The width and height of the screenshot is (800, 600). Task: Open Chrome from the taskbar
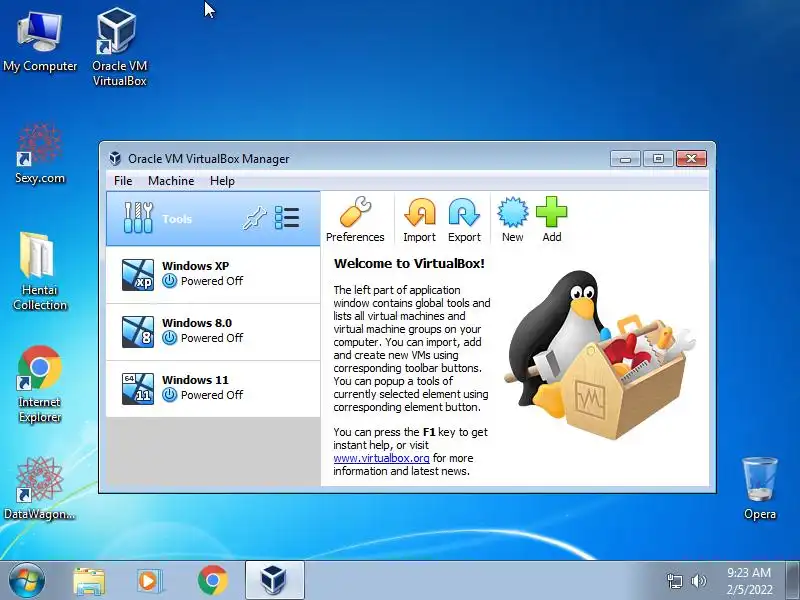click(213, 581)
